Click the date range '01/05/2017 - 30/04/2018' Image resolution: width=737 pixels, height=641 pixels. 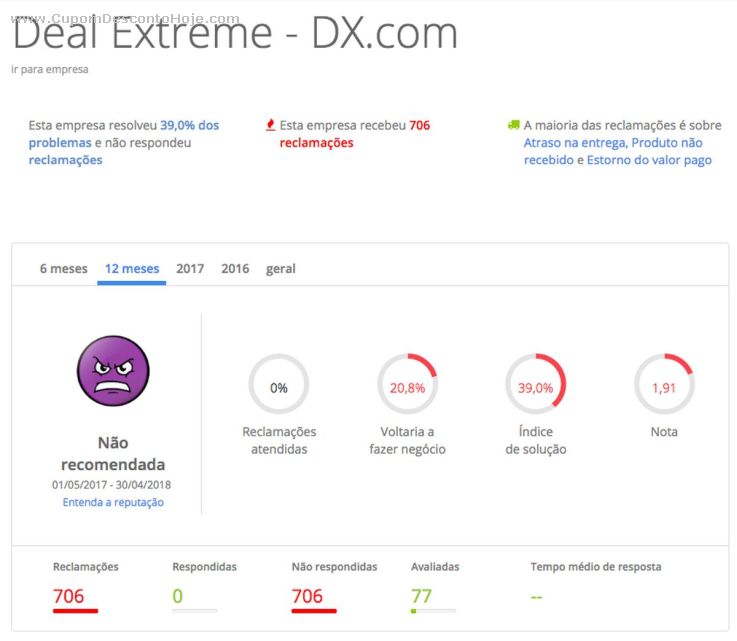coord(111,485)
